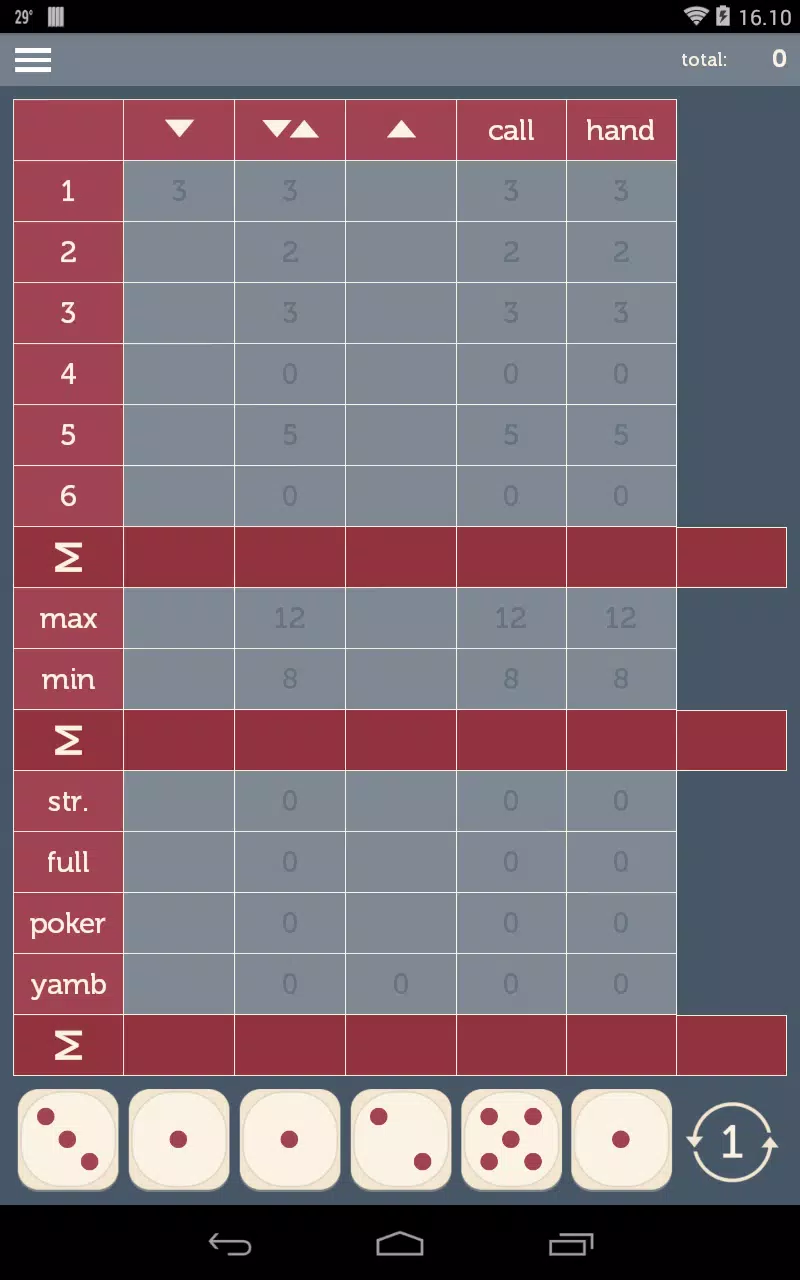Image resolution: width=800 pixels, height=1280 pixels.
Task: Score 8 for min in call column
Action: point(511,679)
